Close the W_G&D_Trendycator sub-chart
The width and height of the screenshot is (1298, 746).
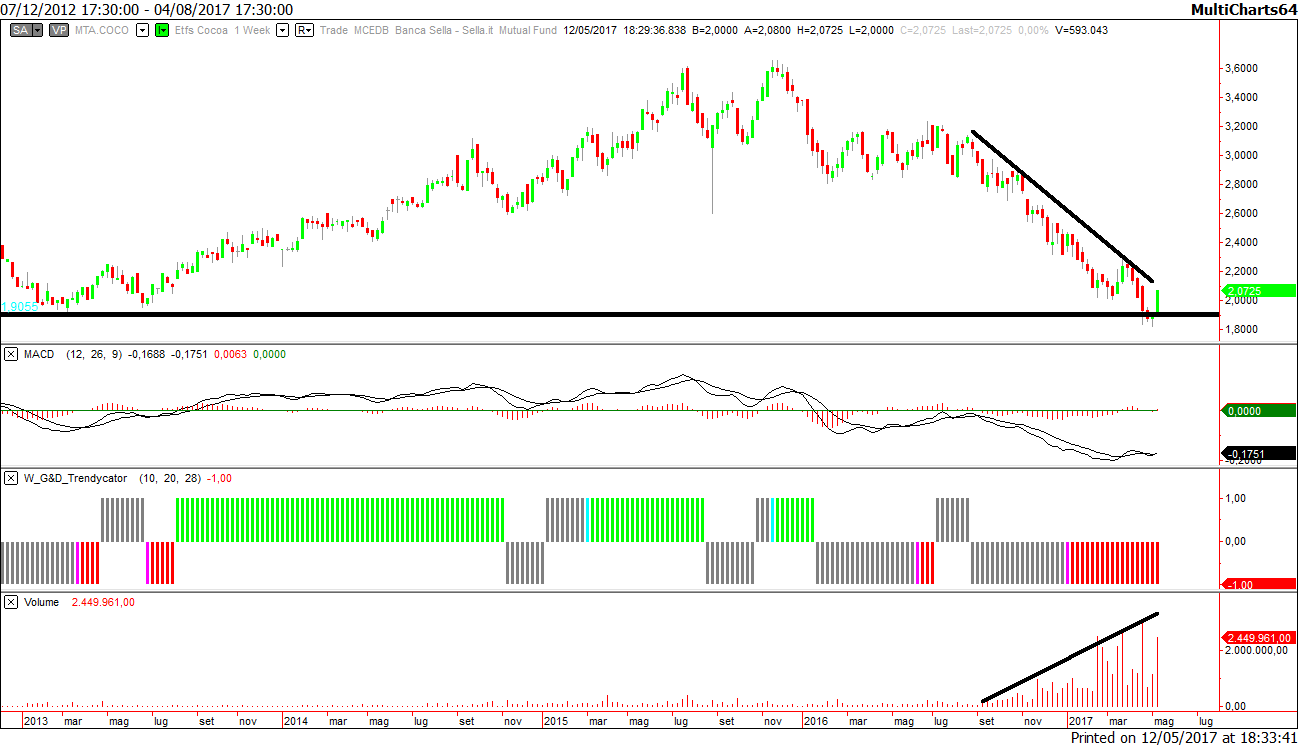(x=11, y=478)
